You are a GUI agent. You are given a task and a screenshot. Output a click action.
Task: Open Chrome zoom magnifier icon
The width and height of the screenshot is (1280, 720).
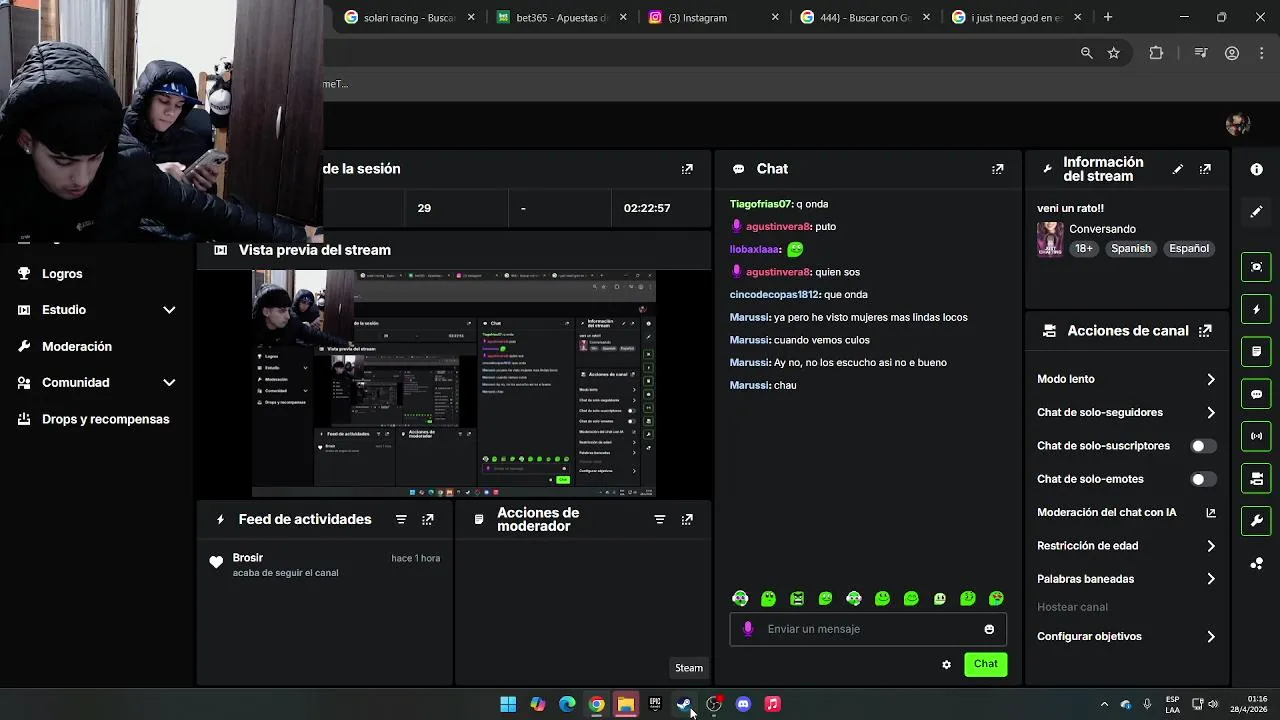click(1086, 53)
